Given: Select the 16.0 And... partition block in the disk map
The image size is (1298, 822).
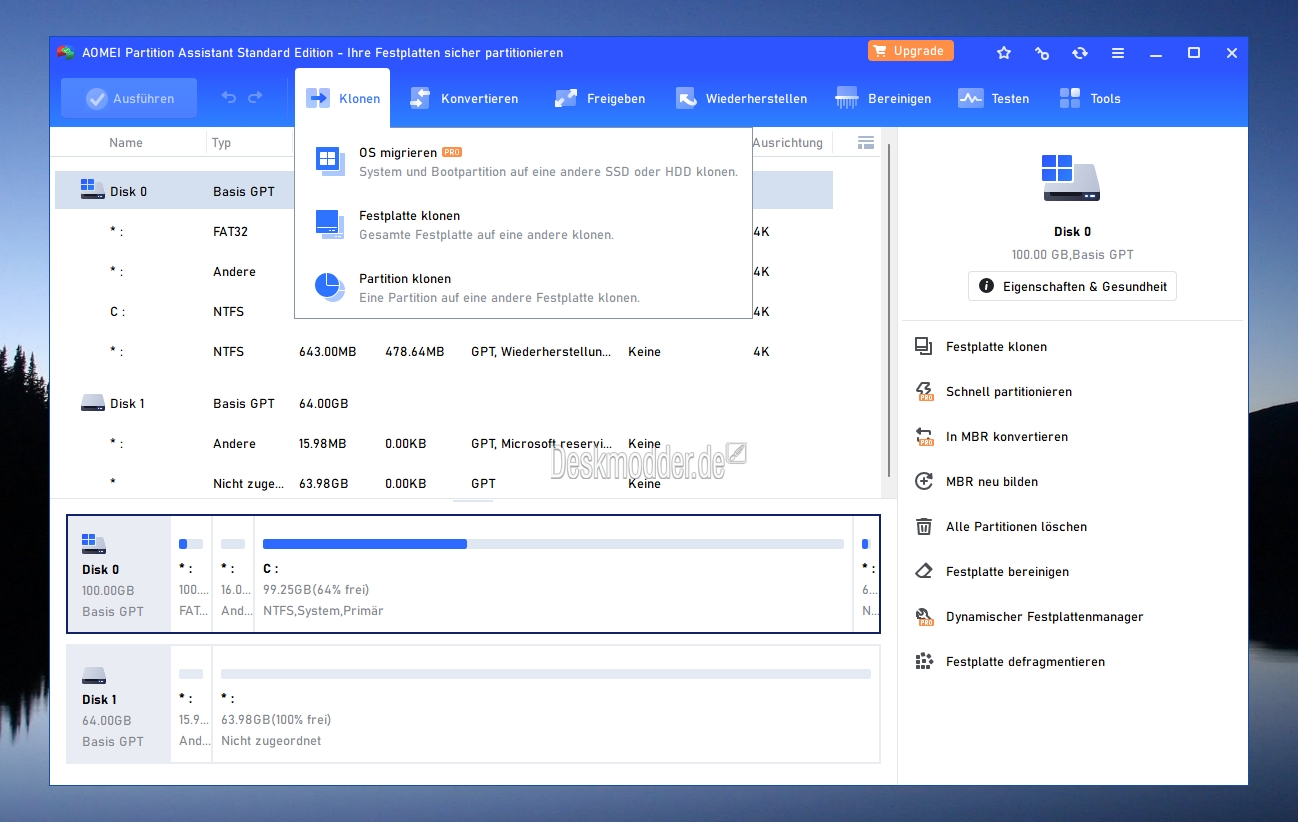Looking at the screenshot, I should pos(233,574).
